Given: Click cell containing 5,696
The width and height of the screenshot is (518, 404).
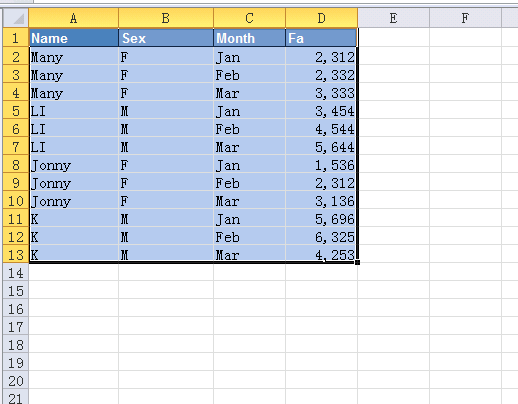Looking at the screenshot, I should 321,219.
